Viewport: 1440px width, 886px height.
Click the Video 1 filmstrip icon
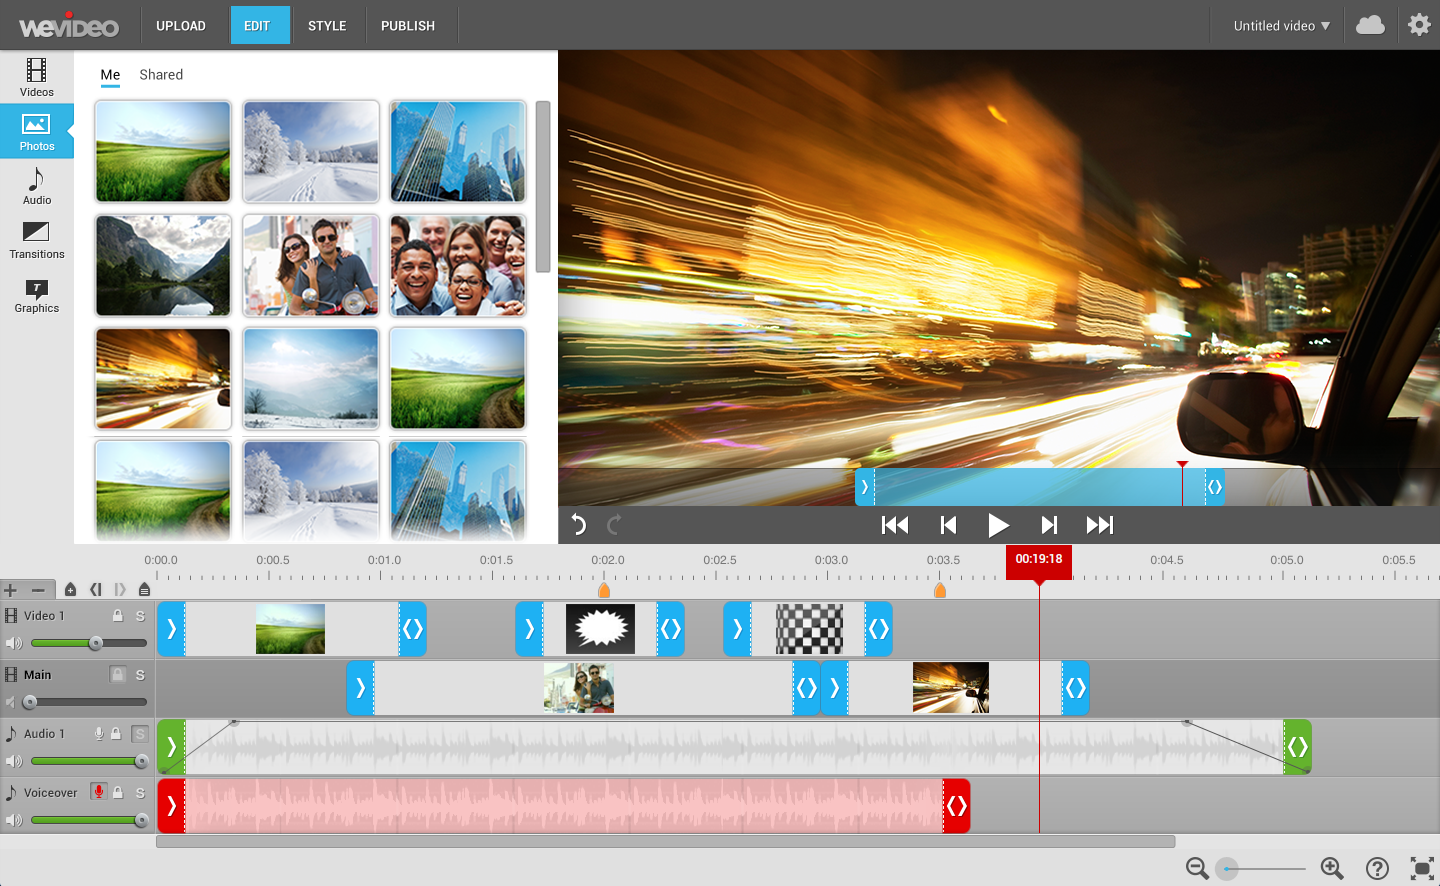point(11,616)
